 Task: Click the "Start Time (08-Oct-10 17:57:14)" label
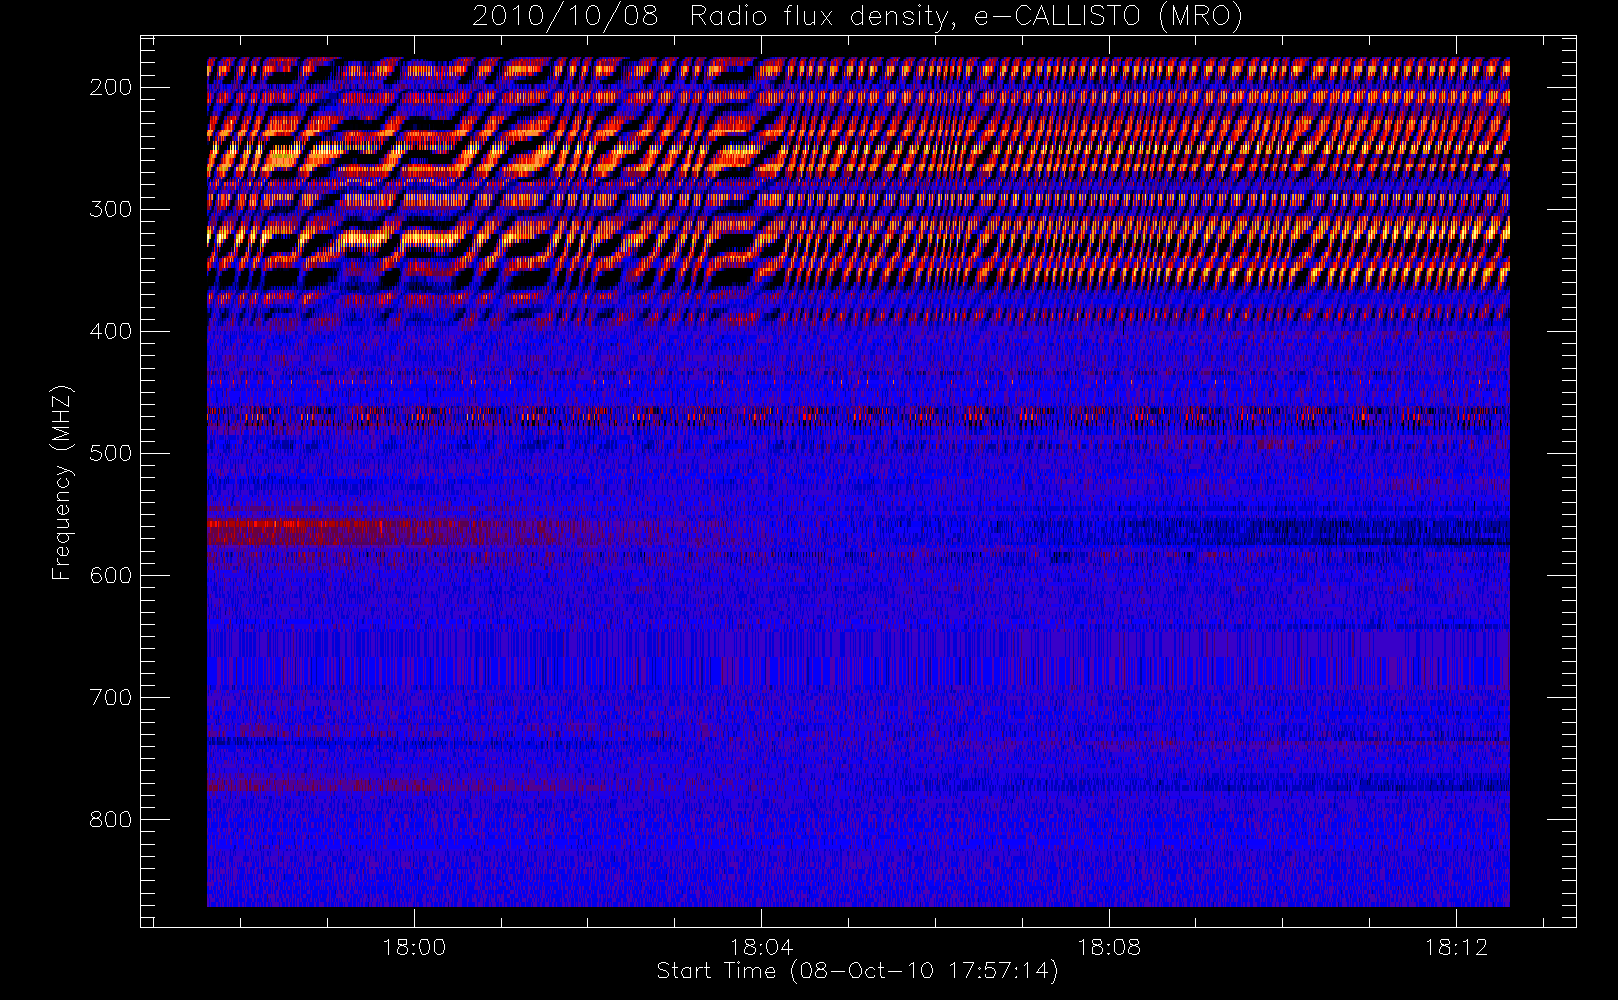click(x=858, y=971)
